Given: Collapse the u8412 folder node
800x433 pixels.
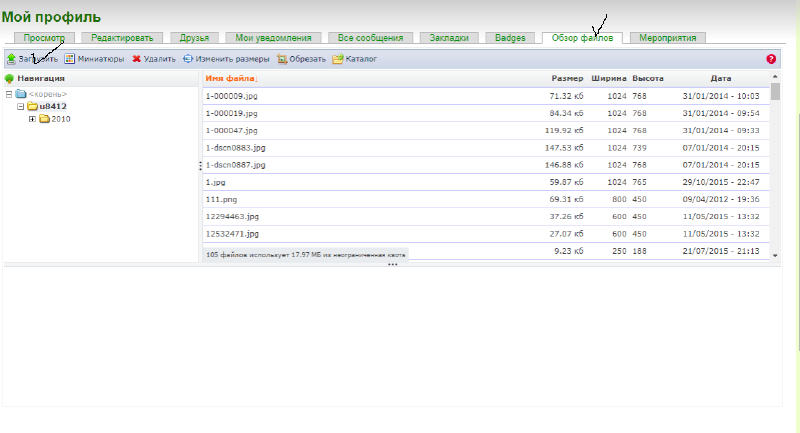Looking at the screenshot, I should click(x=20, y=107).
